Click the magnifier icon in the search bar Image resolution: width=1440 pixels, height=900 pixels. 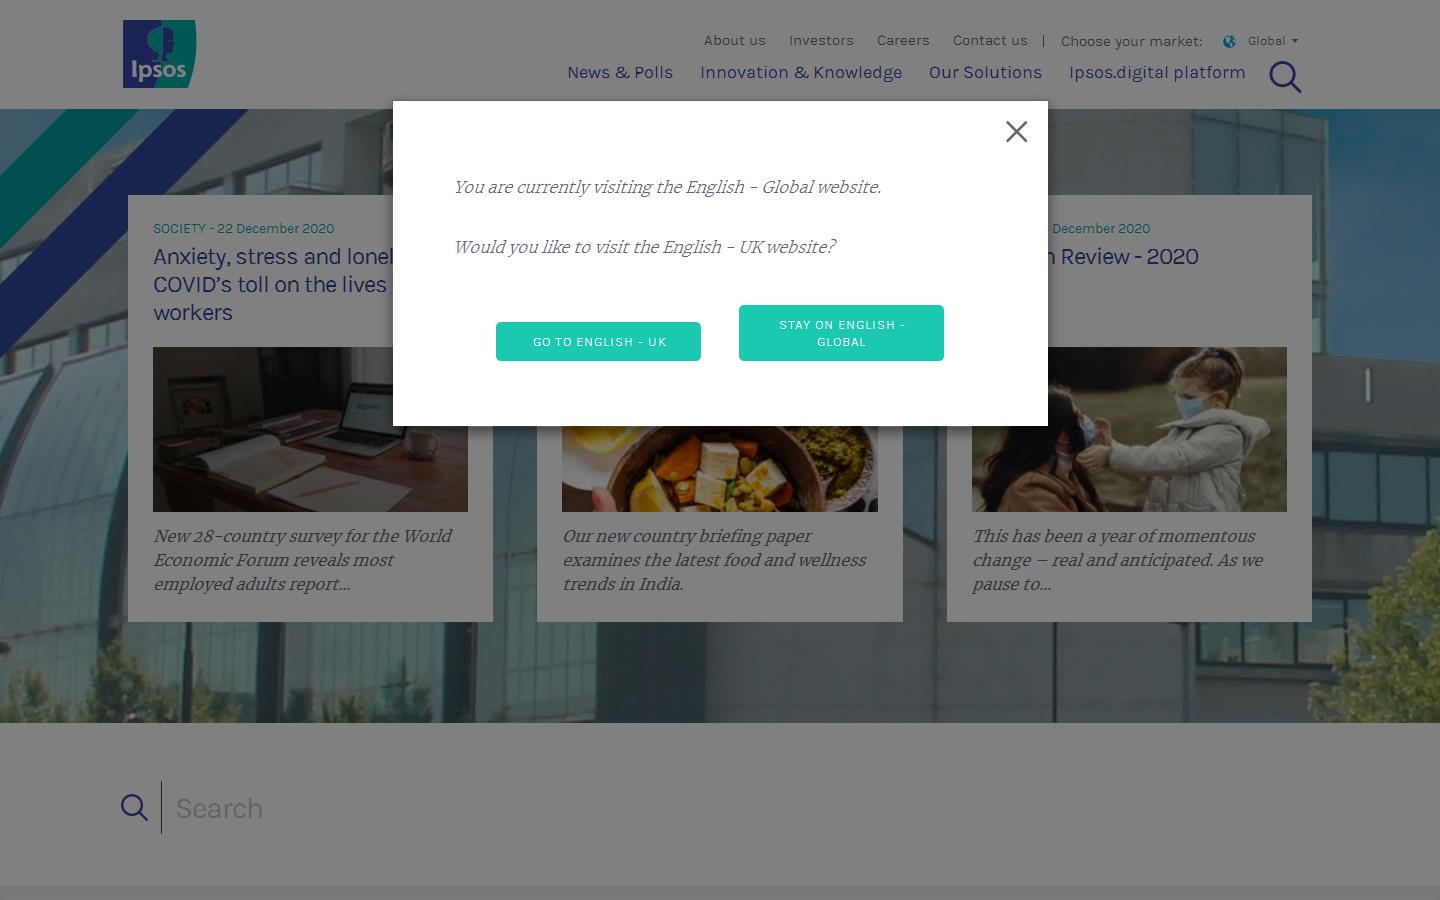[134, 807]
